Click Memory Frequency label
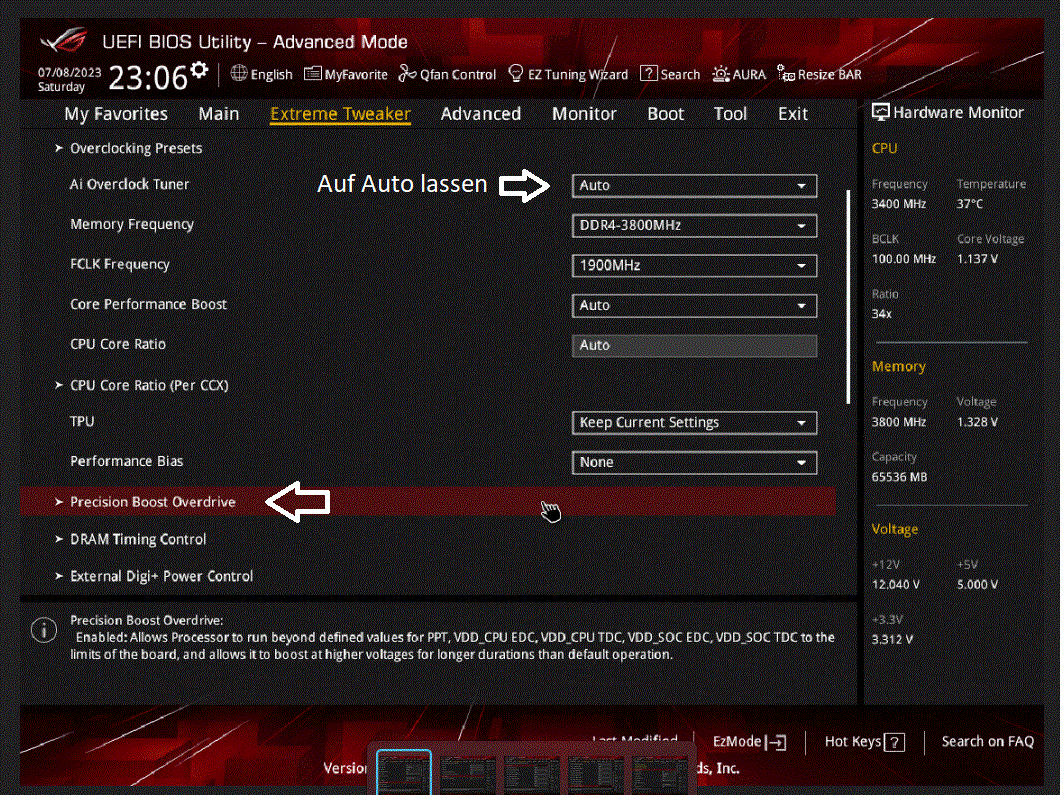1060x795 pixels. click(132, 224)
